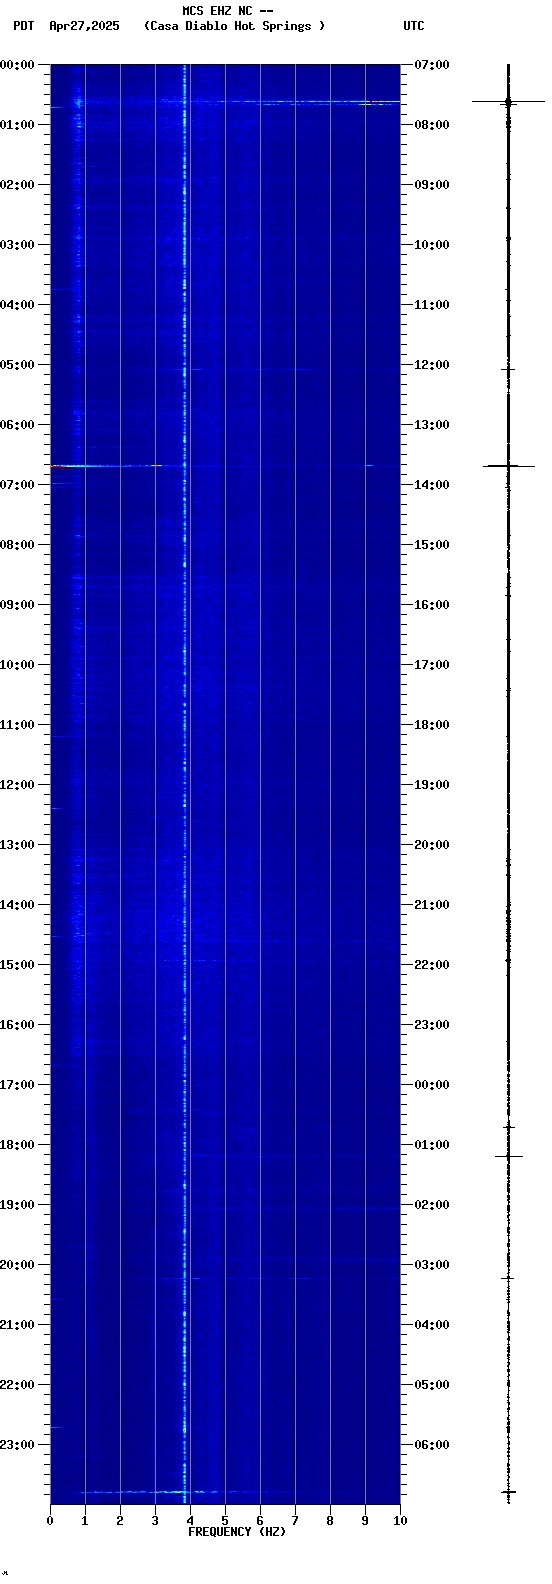Click the 0 Hz frequency tick label

50,1521
